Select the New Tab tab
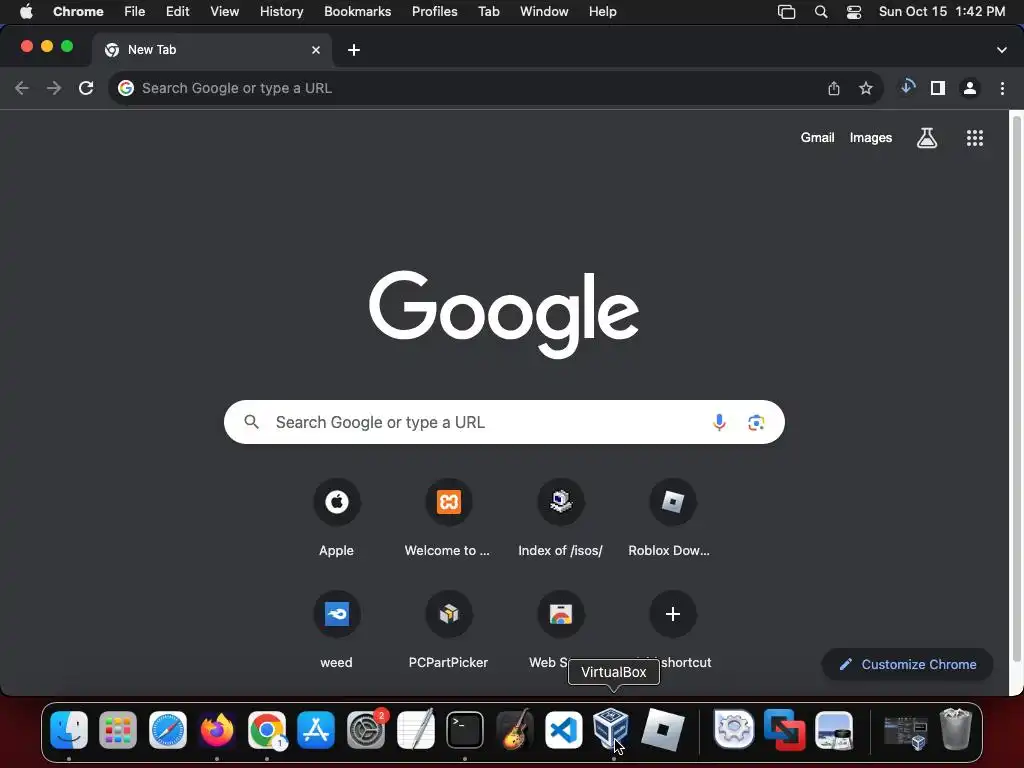 (x=212, y=50)
